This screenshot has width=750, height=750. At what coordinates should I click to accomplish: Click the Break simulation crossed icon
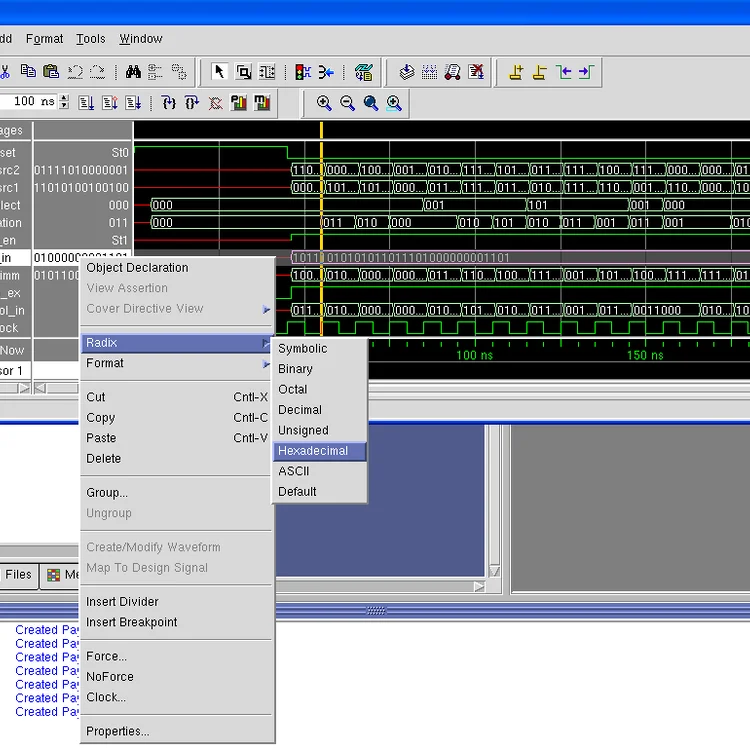(215, 102)
